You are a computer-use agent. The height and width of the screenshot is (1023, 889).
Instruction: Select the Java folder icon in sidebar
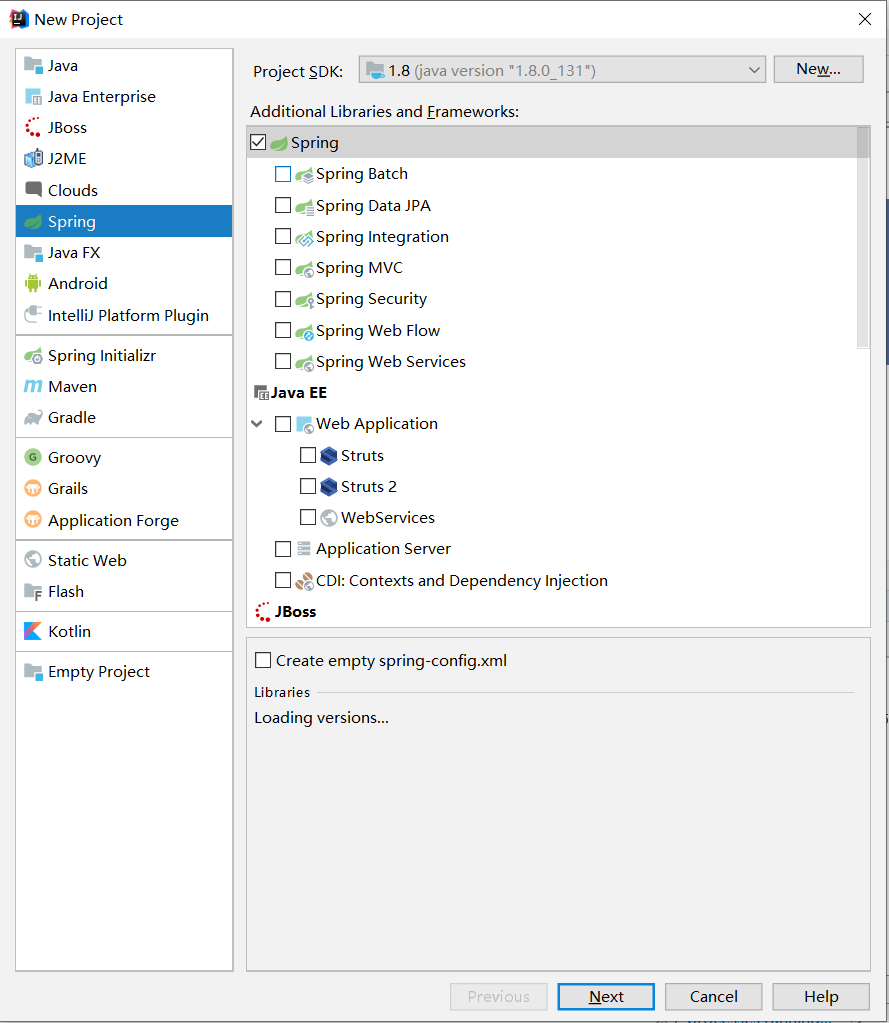pyautogui.click(x=33, y=65)
